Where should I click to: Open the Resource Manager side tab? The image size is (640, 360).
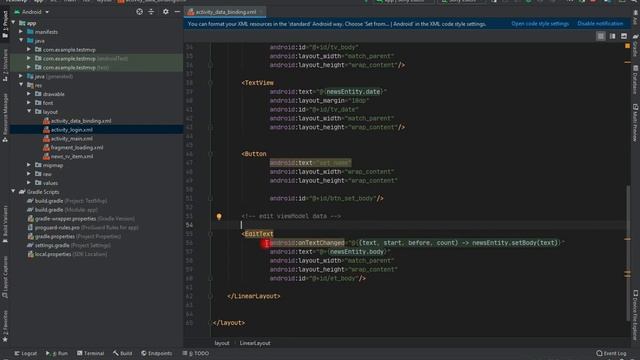click(5, 118)
